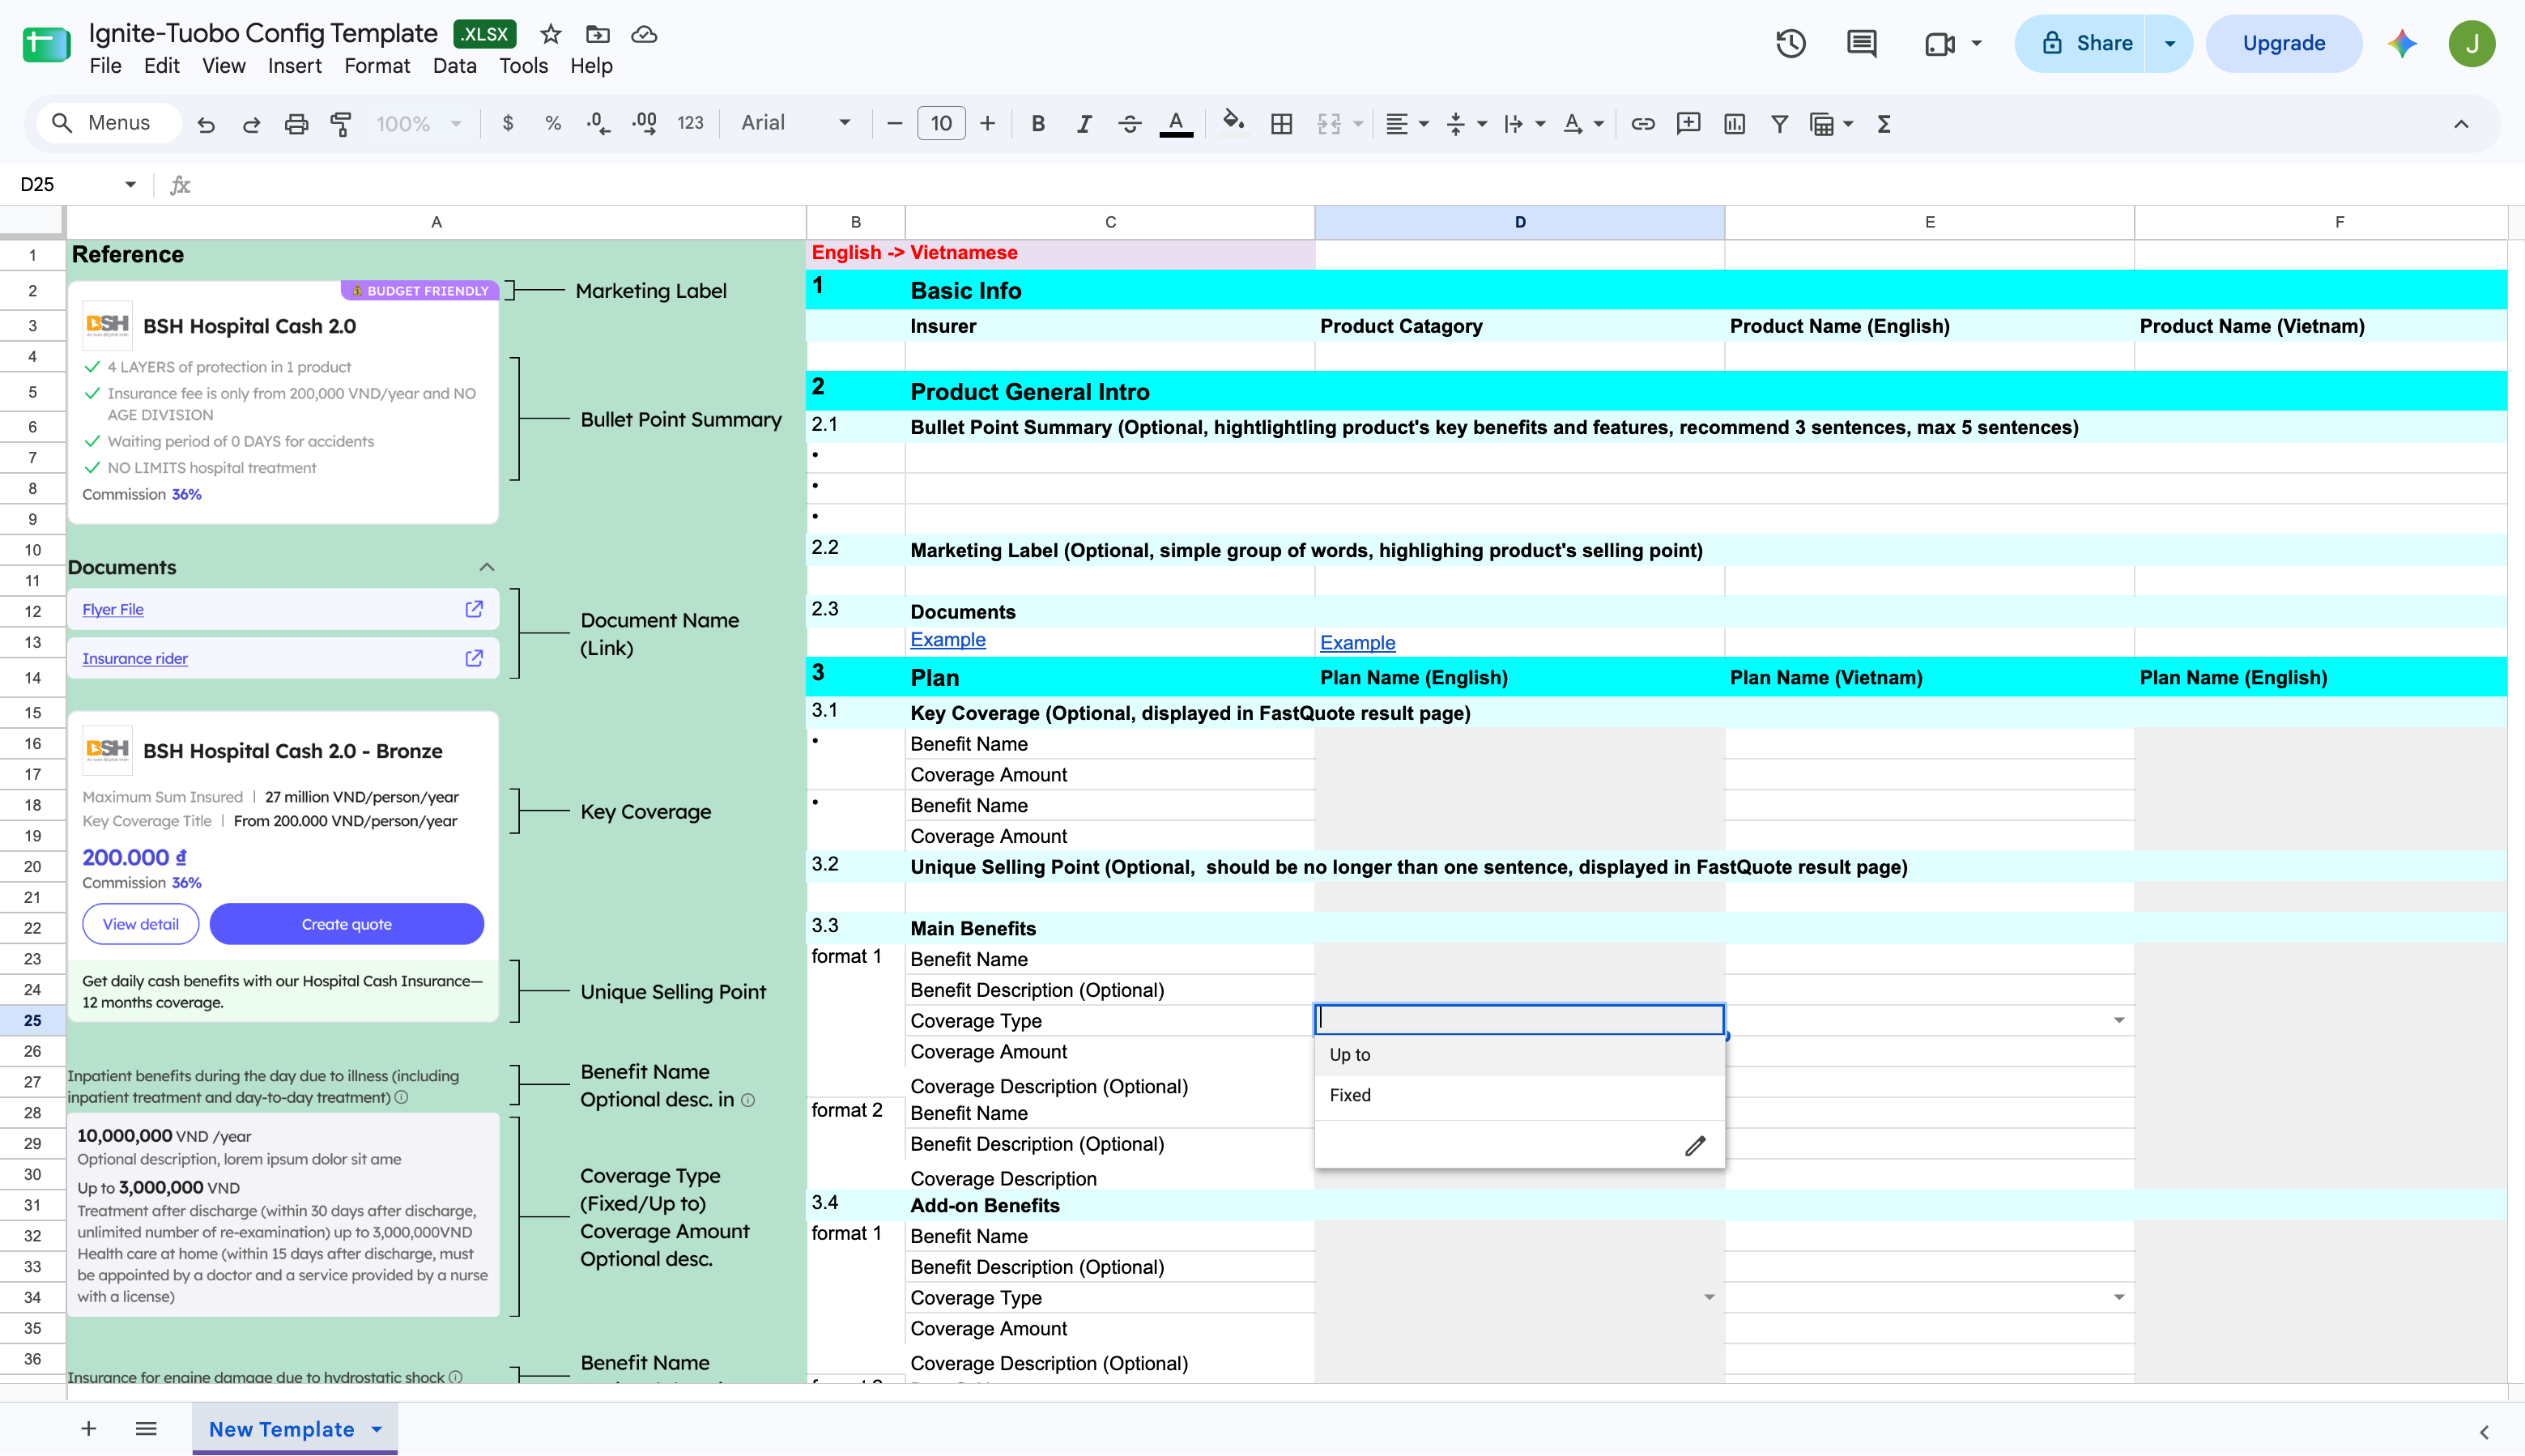Open the Insert menu
2525x1456 pixels.
point(294,66)
